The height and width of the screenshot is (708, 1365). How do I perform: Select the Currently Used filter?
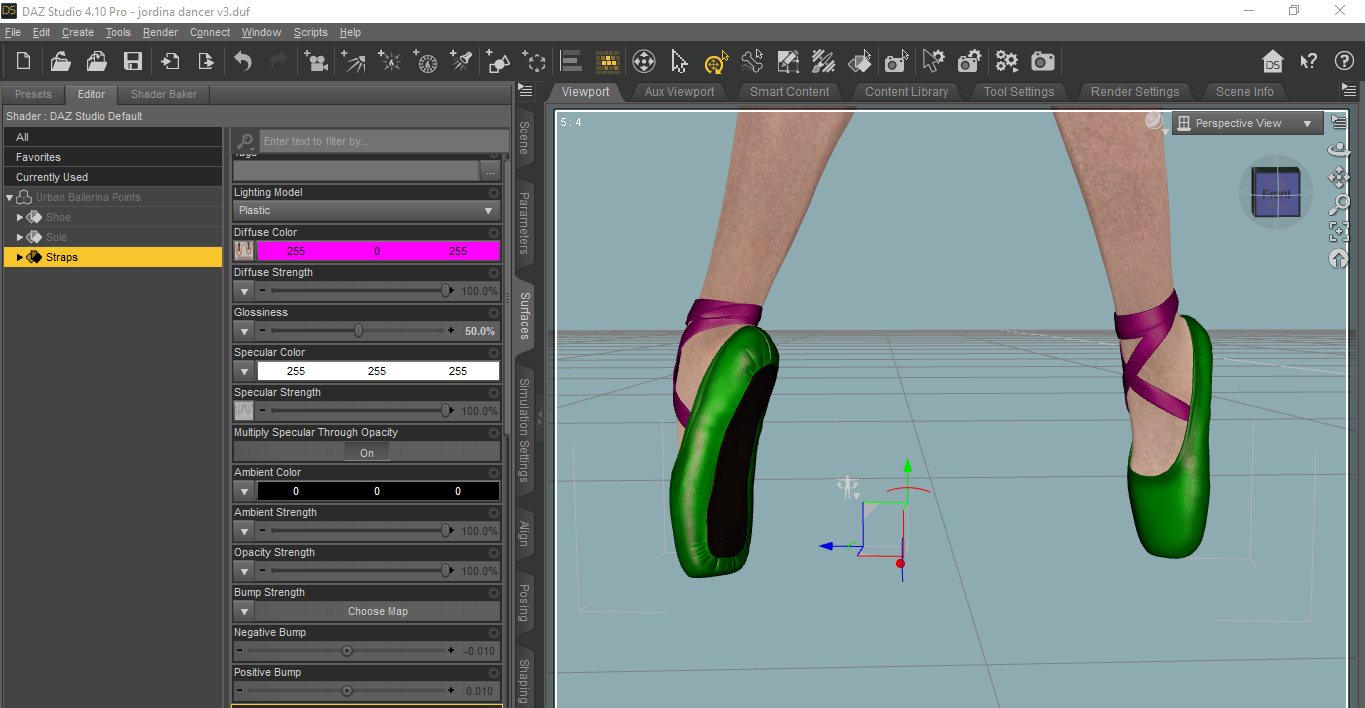(x=112, y=177)
